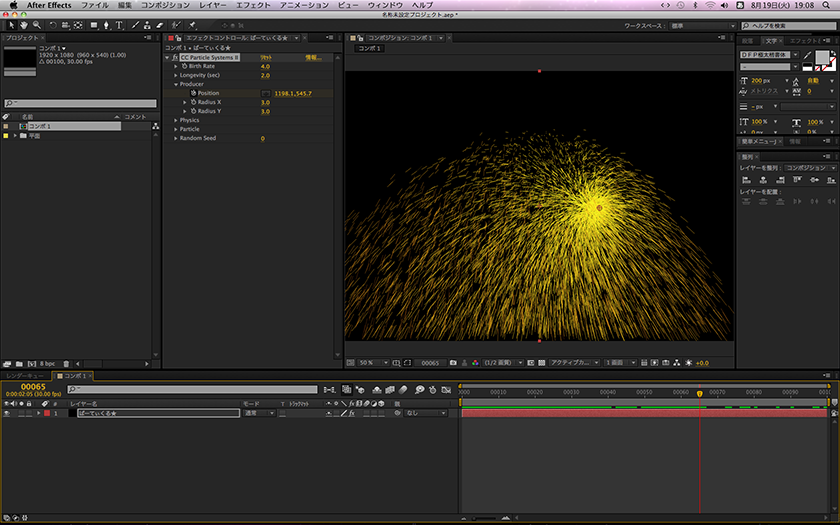Toggle Birth Rate stopwatch keyframing

[x=183, y=66]
